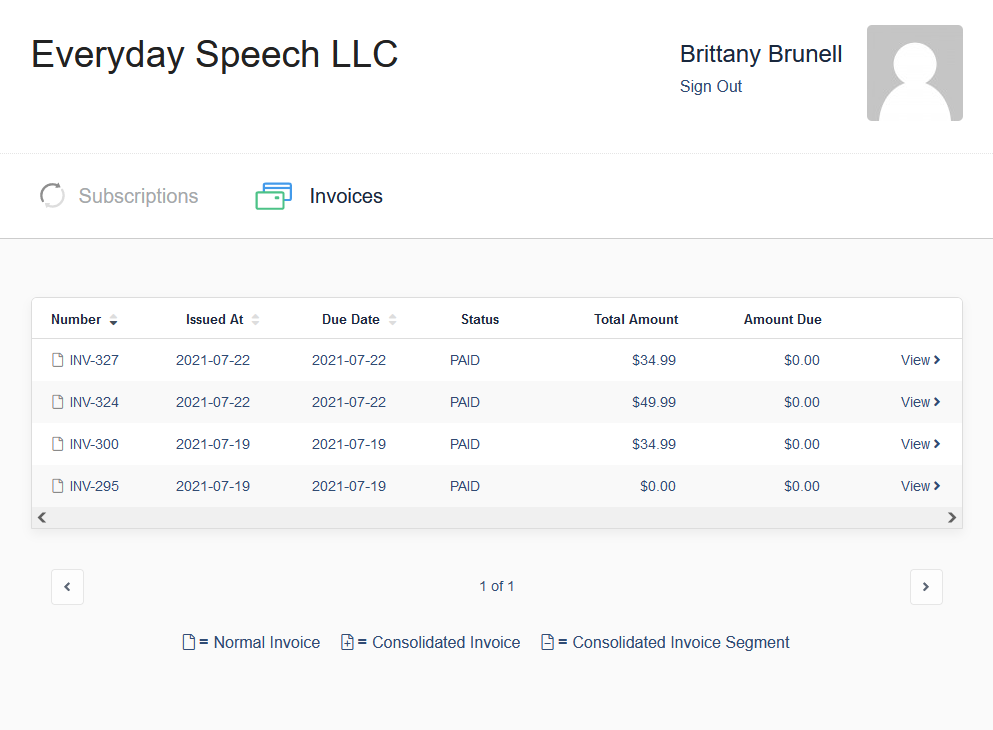This screenshot has width=993, height=730.
Task: Switch to the Subscriptions tab
Action: (119, 196)
